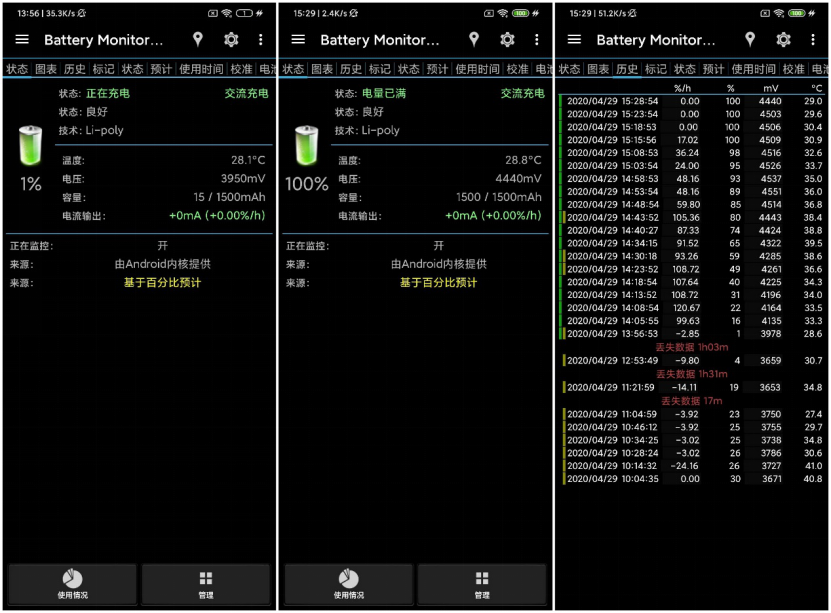Viewport: 831px width, 613px height.
Task: Tap location pin icon on 1% charging screen
Action: (x=198, y=40)
